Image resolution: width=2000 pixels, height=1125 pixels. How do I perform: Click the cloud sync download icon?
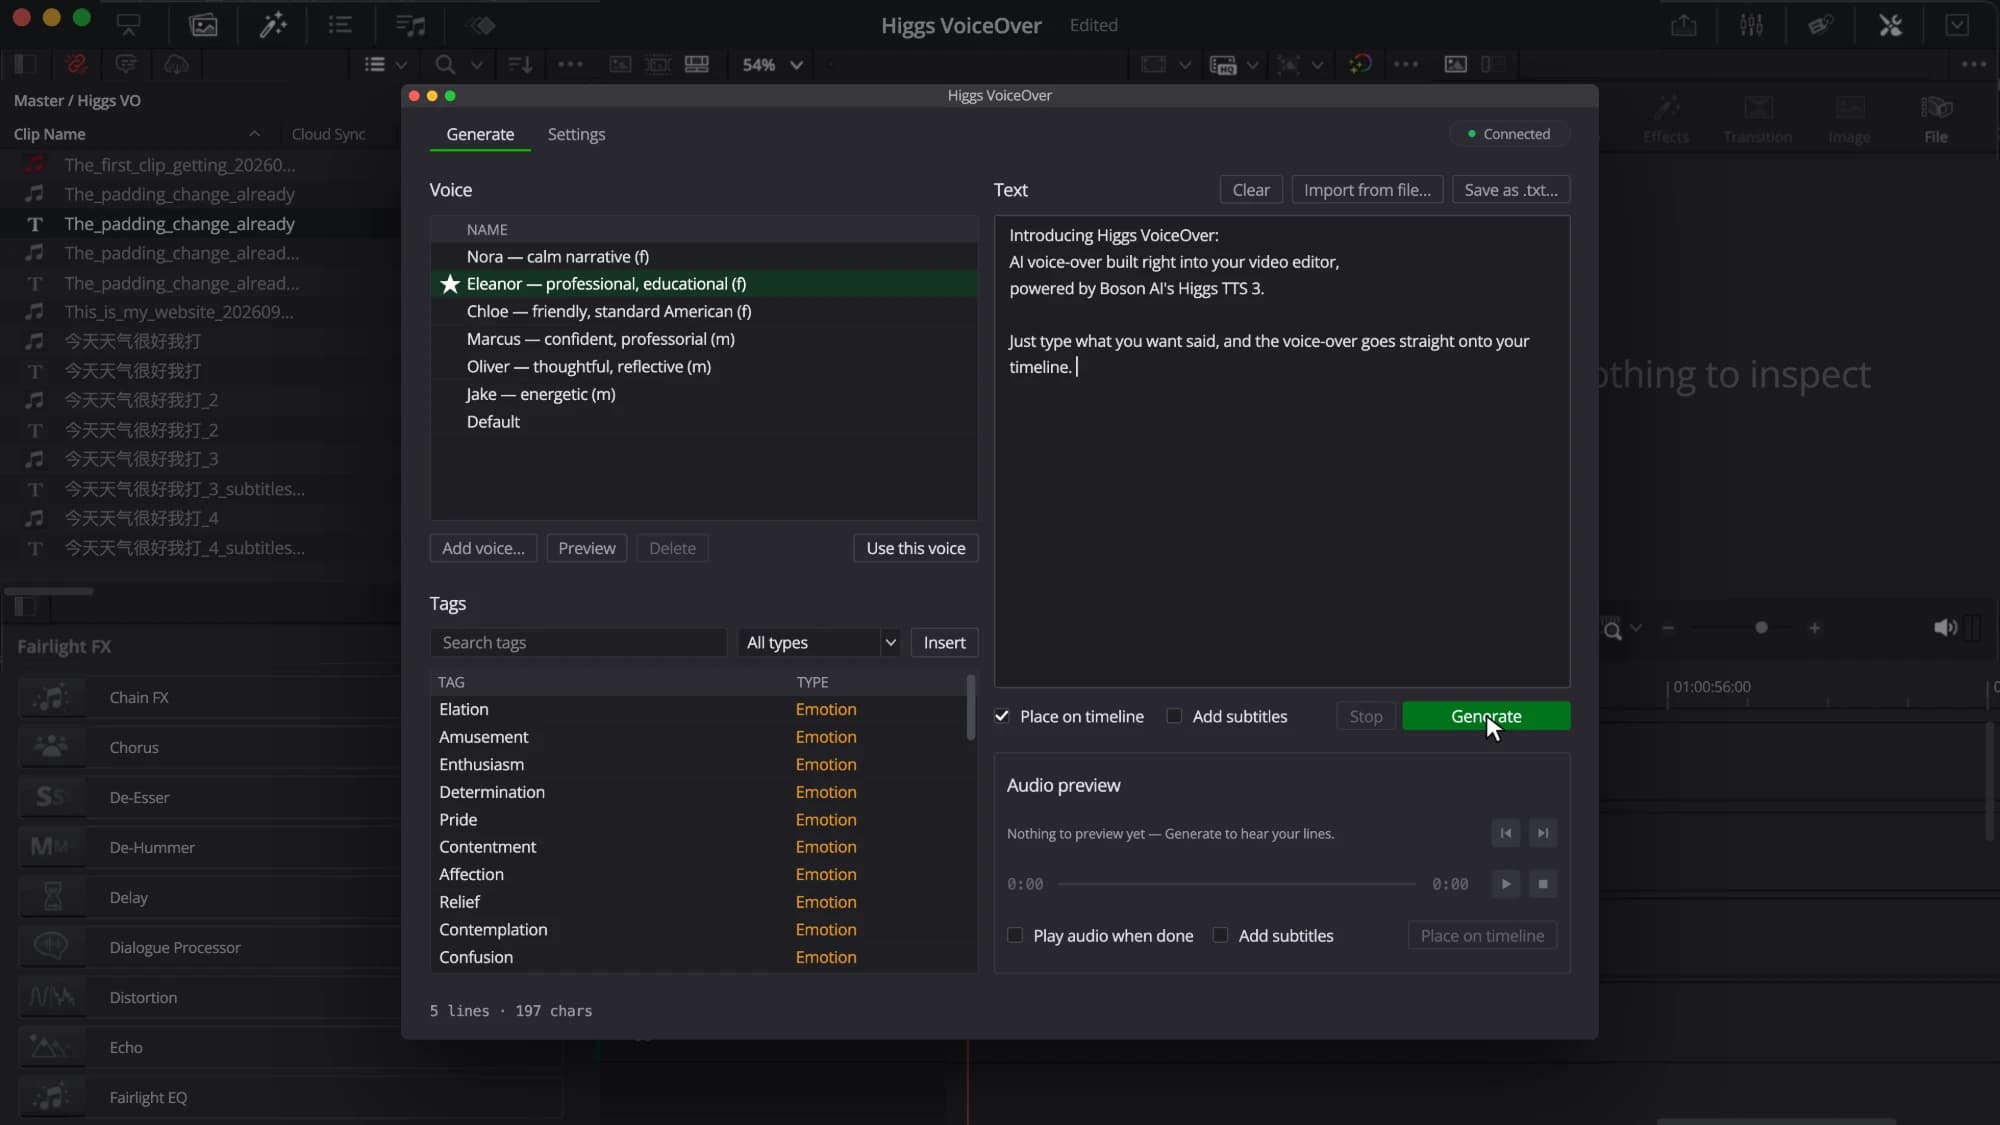point(176,64)
